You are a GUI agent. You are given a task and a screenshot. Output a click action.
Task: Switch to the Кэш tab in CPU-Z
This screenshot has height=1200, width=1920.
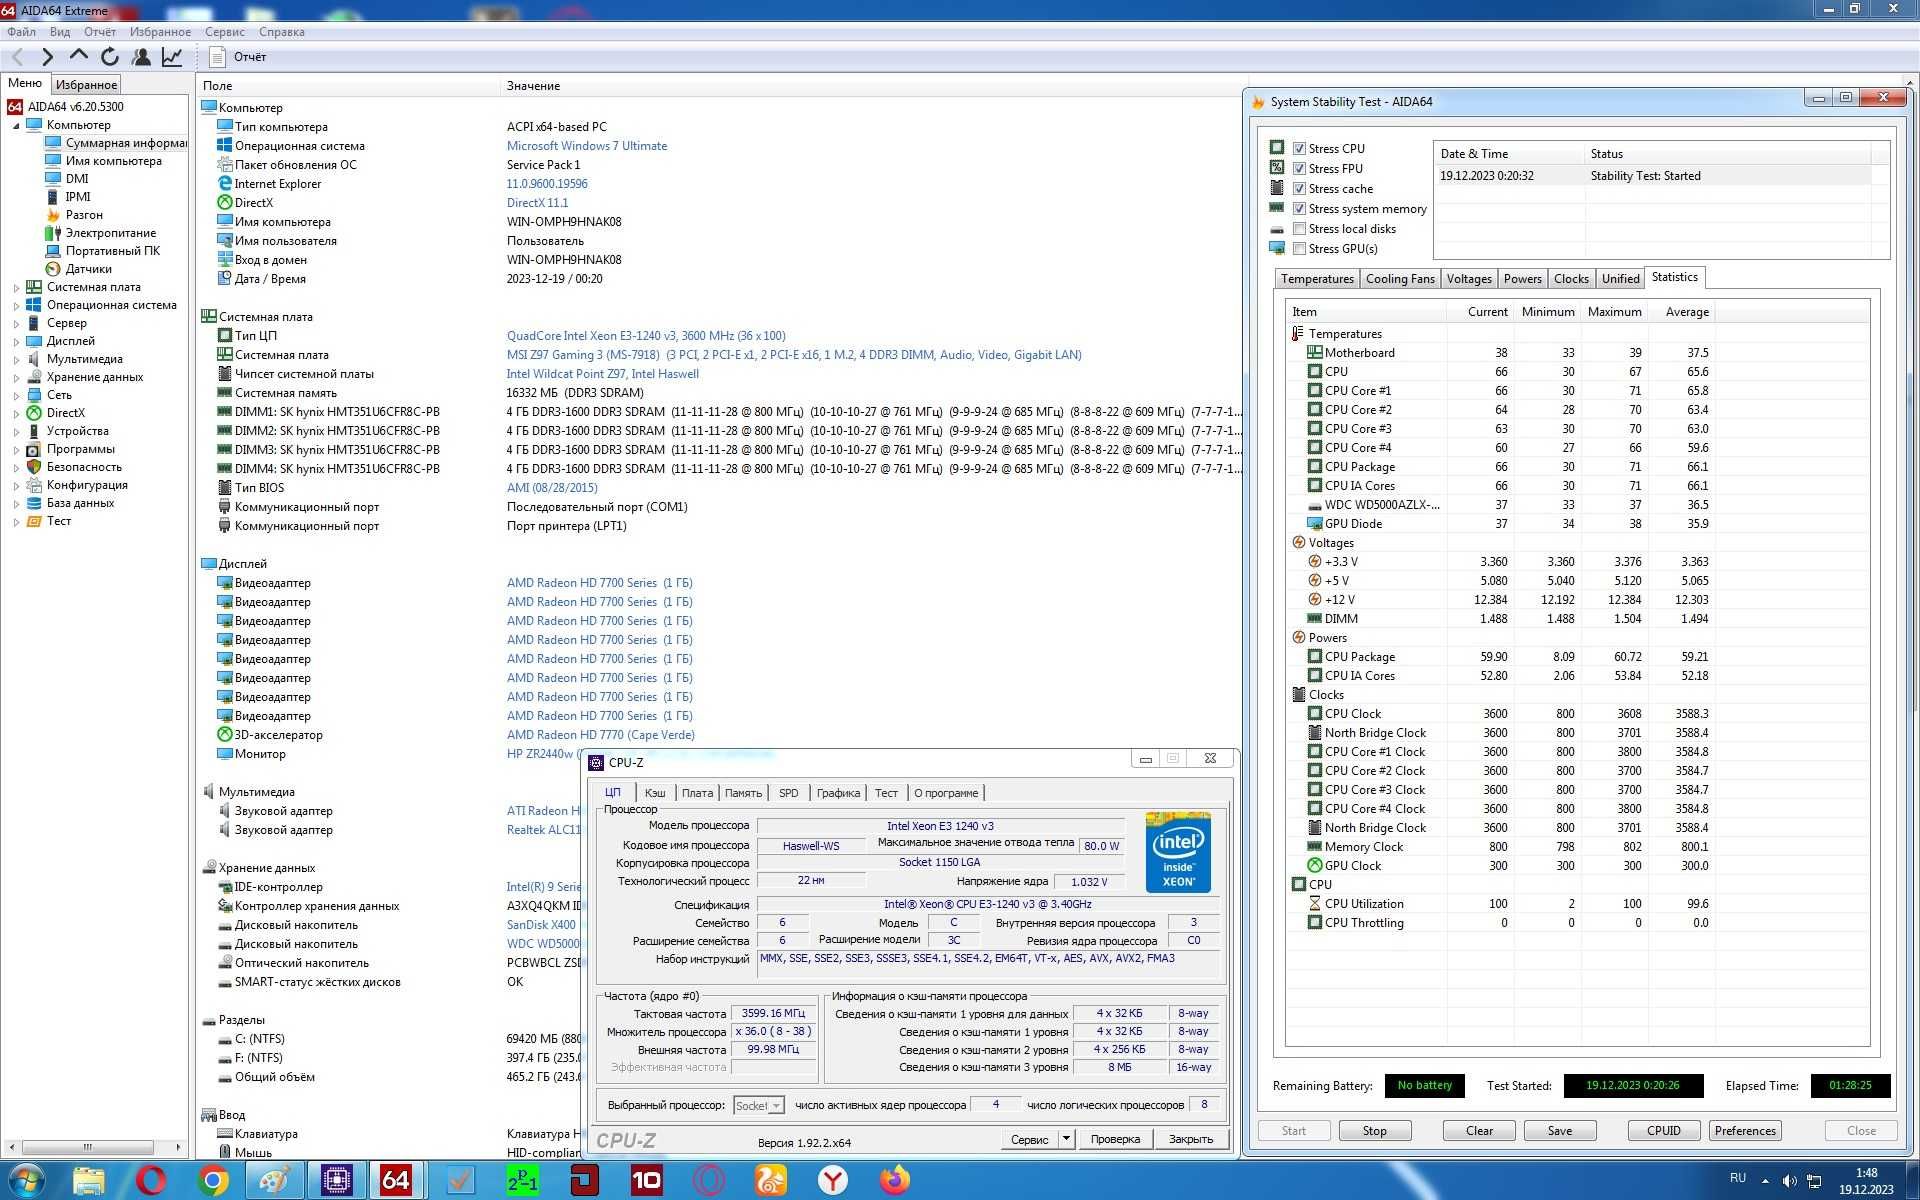(655, 793)
